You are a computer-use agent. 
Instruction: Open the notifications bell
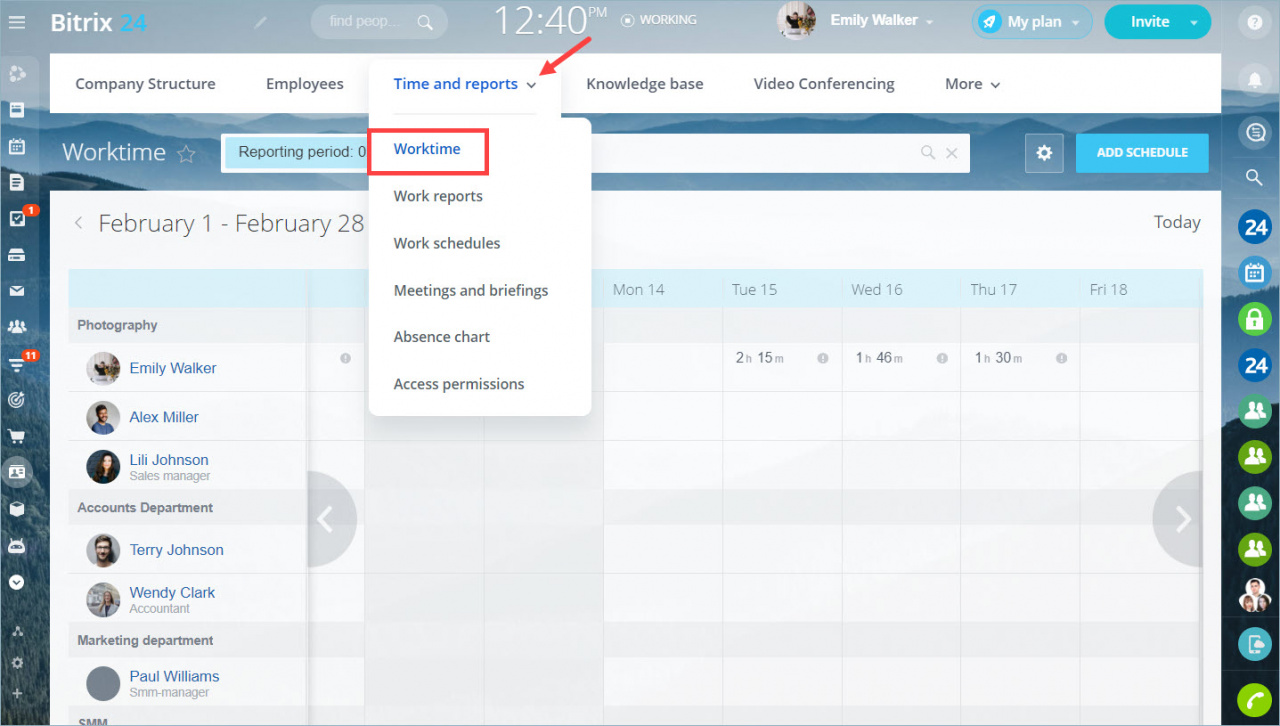tap(1254, 79)
